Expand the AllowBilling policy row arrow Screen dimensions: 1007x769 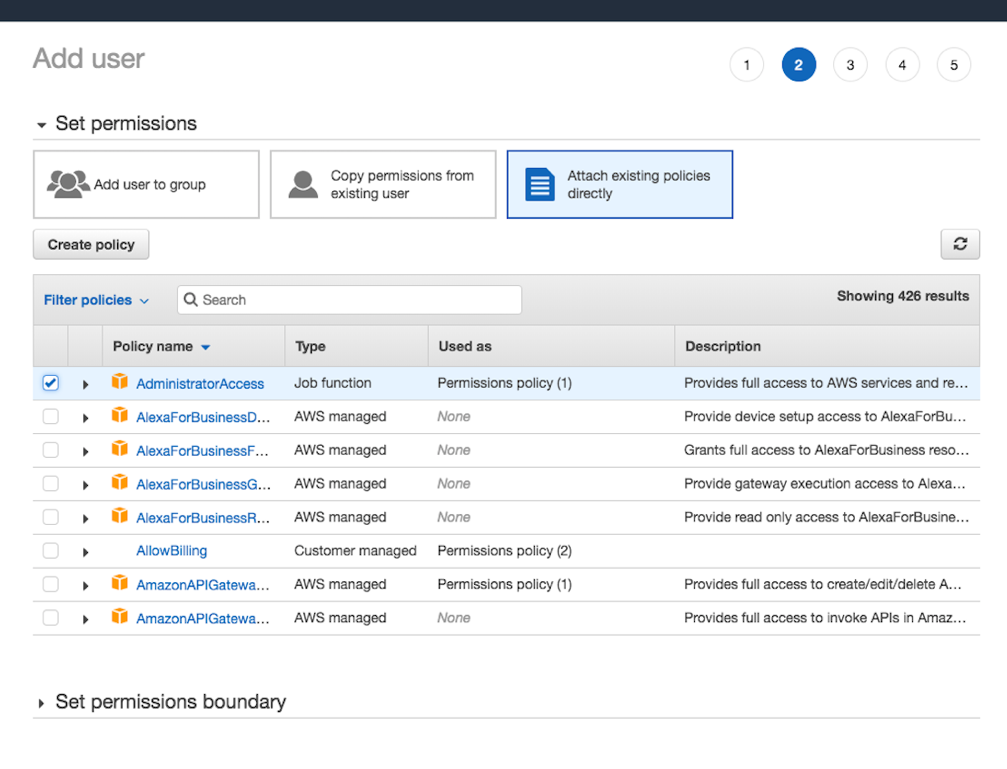point(85,552)
